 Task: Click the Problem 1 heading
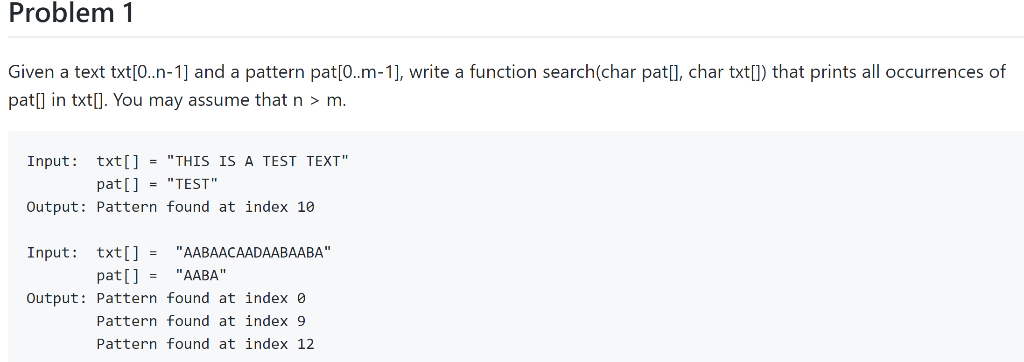[71, 13]
